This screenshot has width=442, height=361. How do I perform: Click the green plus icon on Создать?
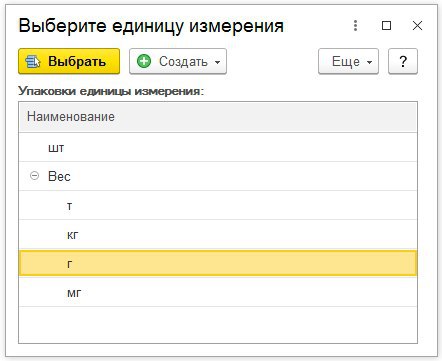point(144,61)
